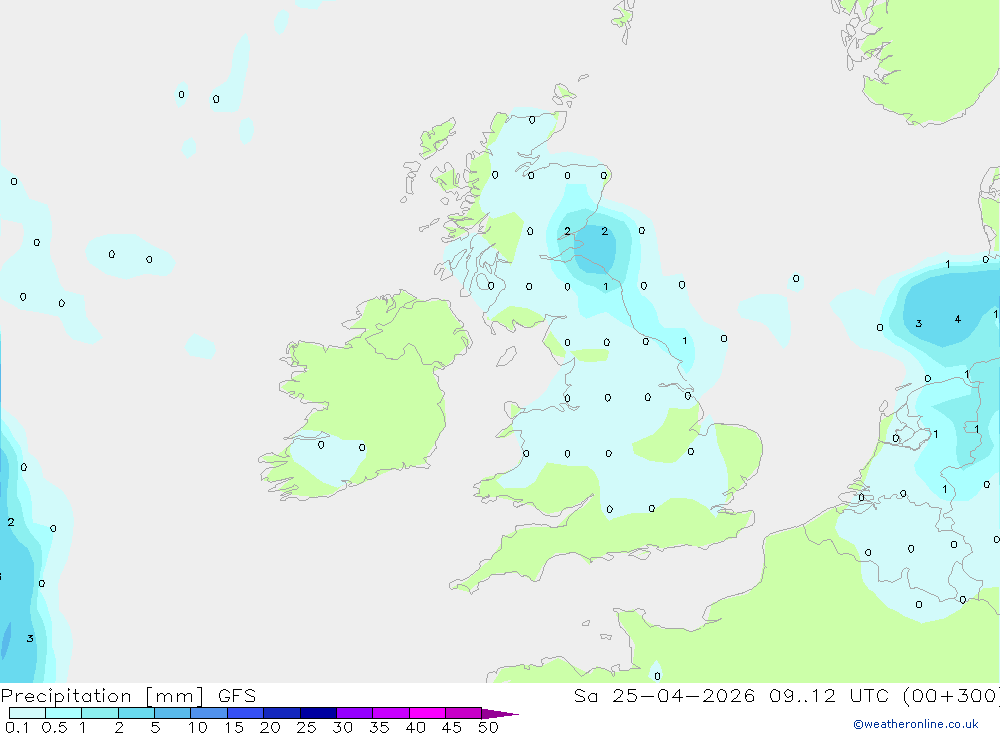
Task: Click the 'Sa 25-04-2026' date text
Action: click(x=664, y=695)
